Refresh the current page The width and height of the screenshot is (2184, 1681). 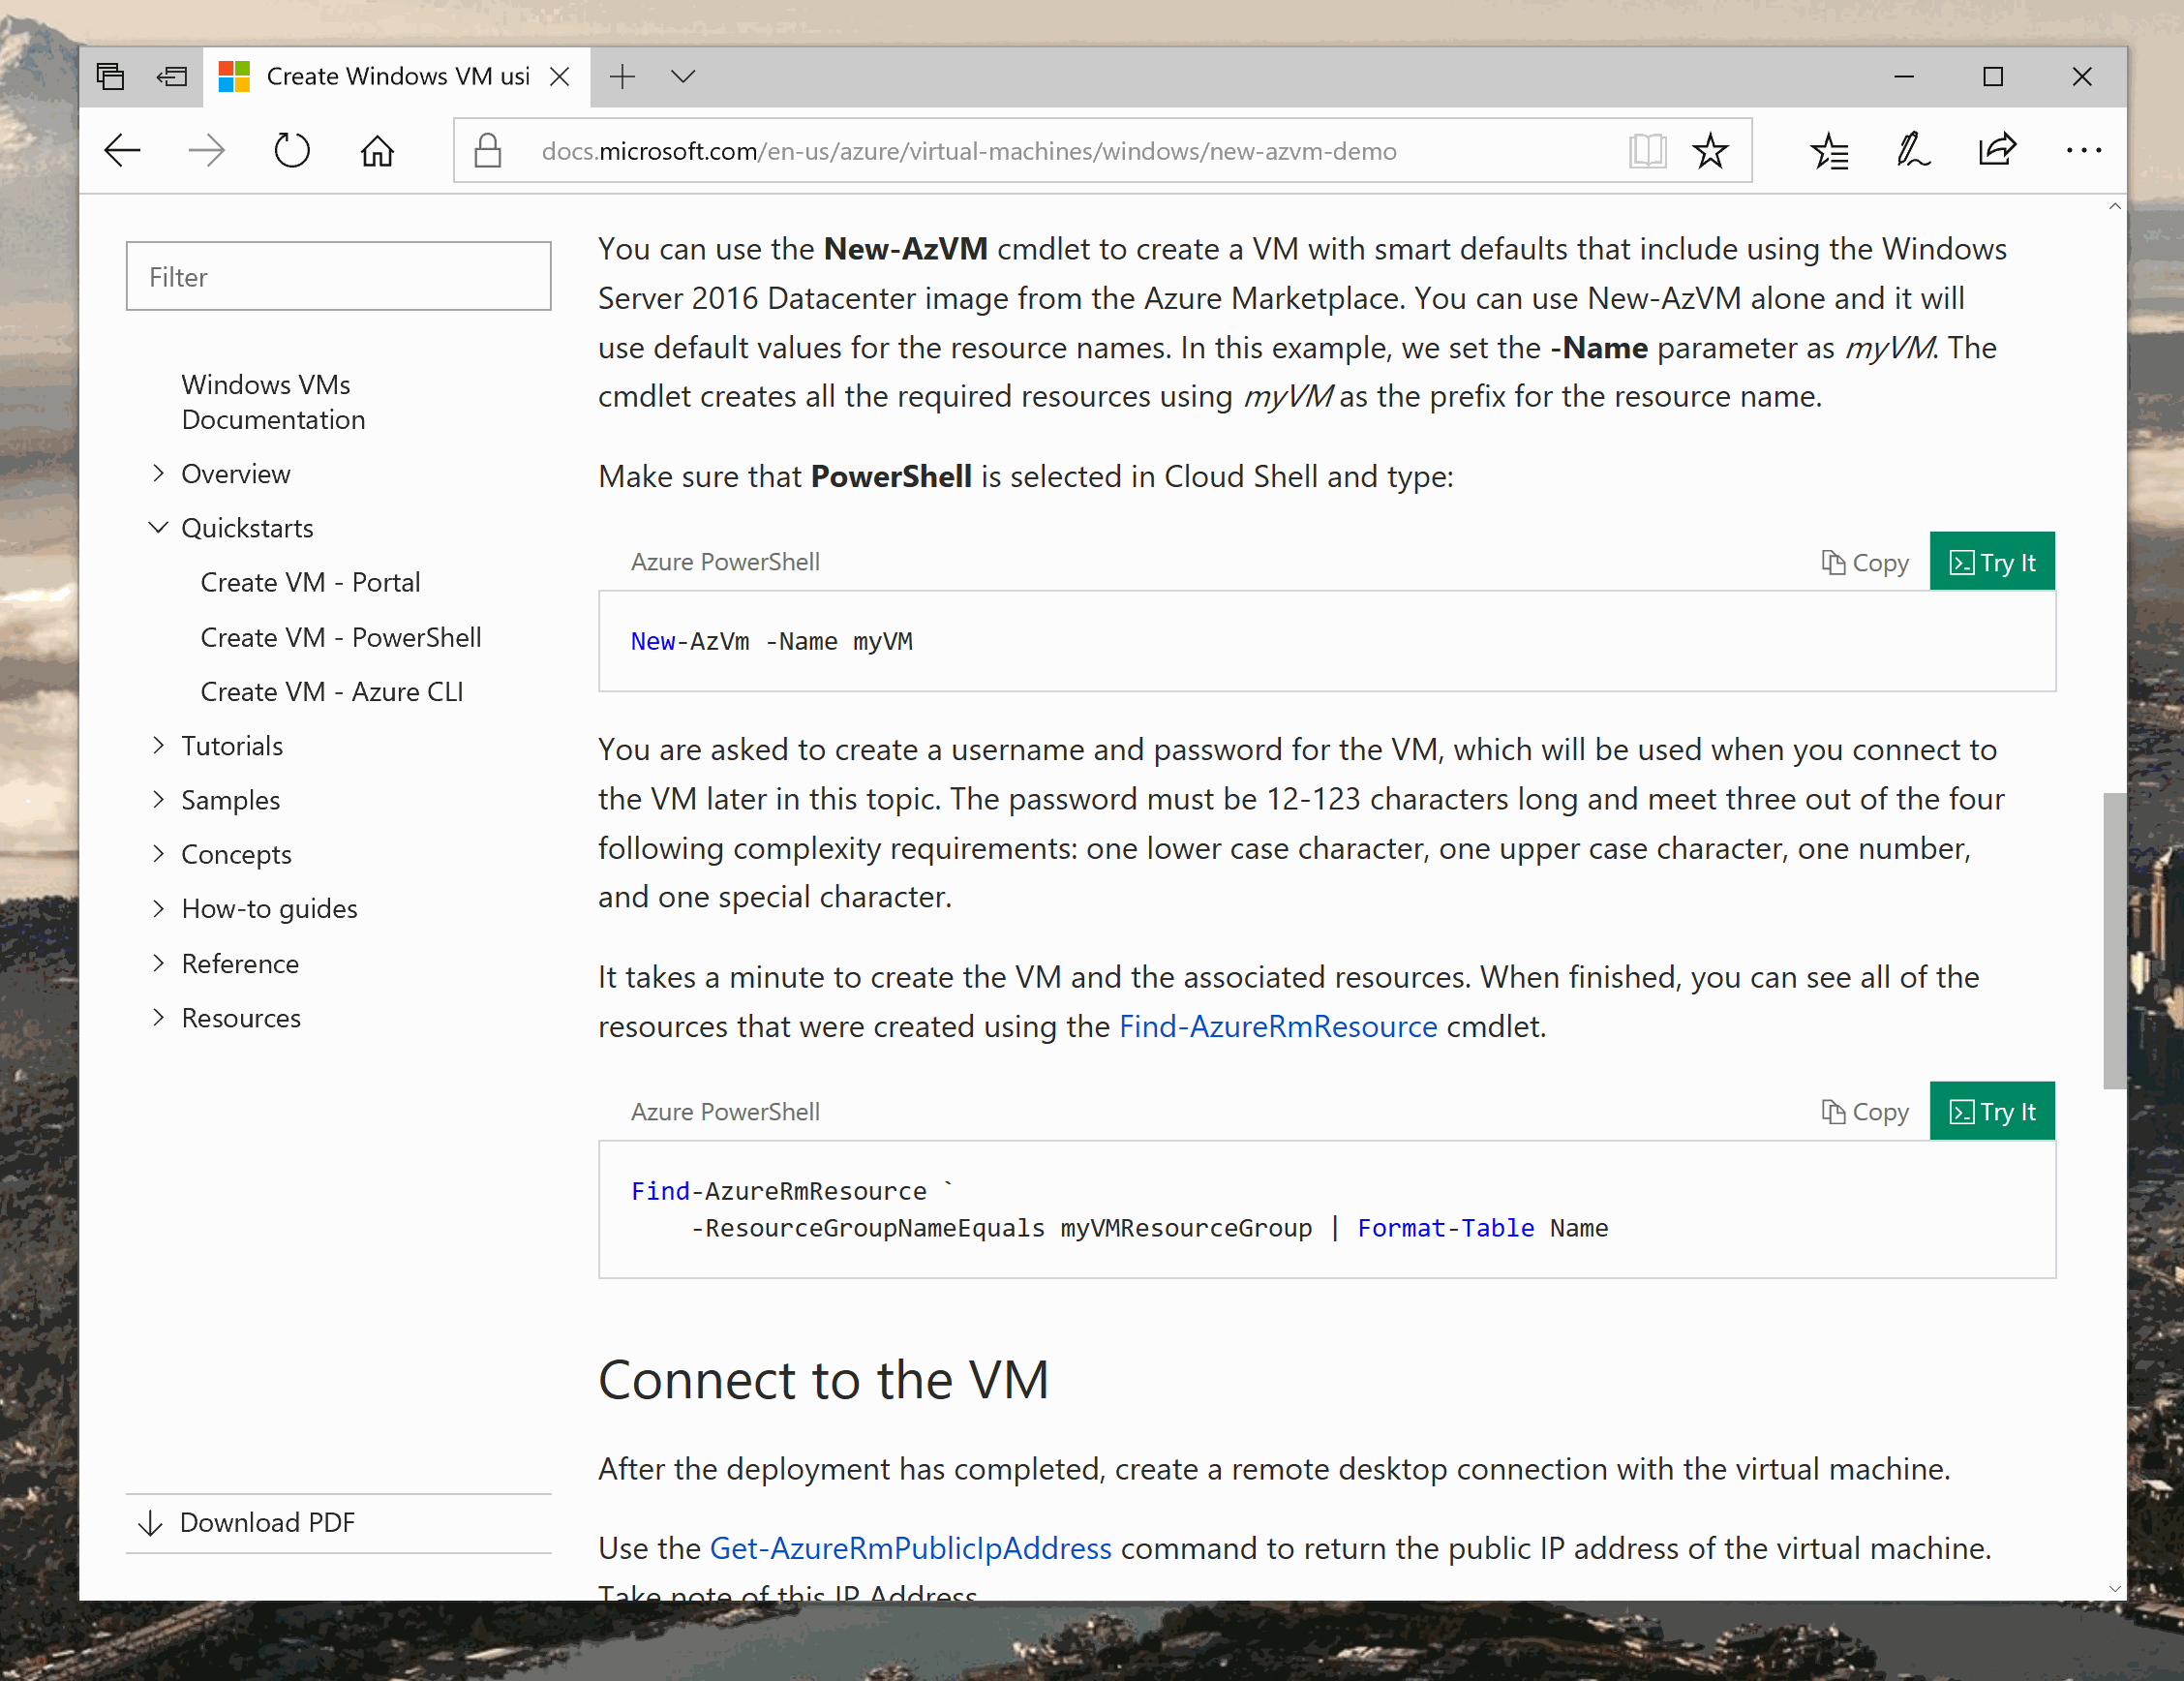point(291,150)
